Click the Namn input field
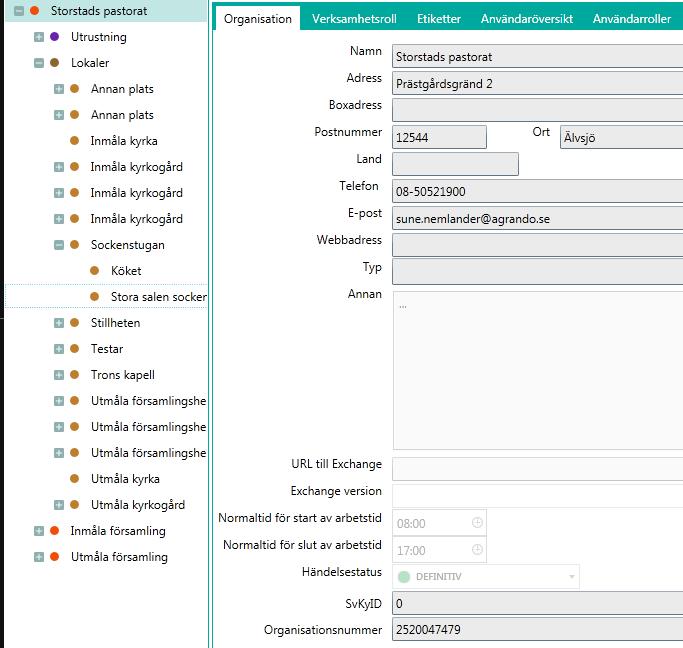683x648 pixels. (x=538, y=57)
